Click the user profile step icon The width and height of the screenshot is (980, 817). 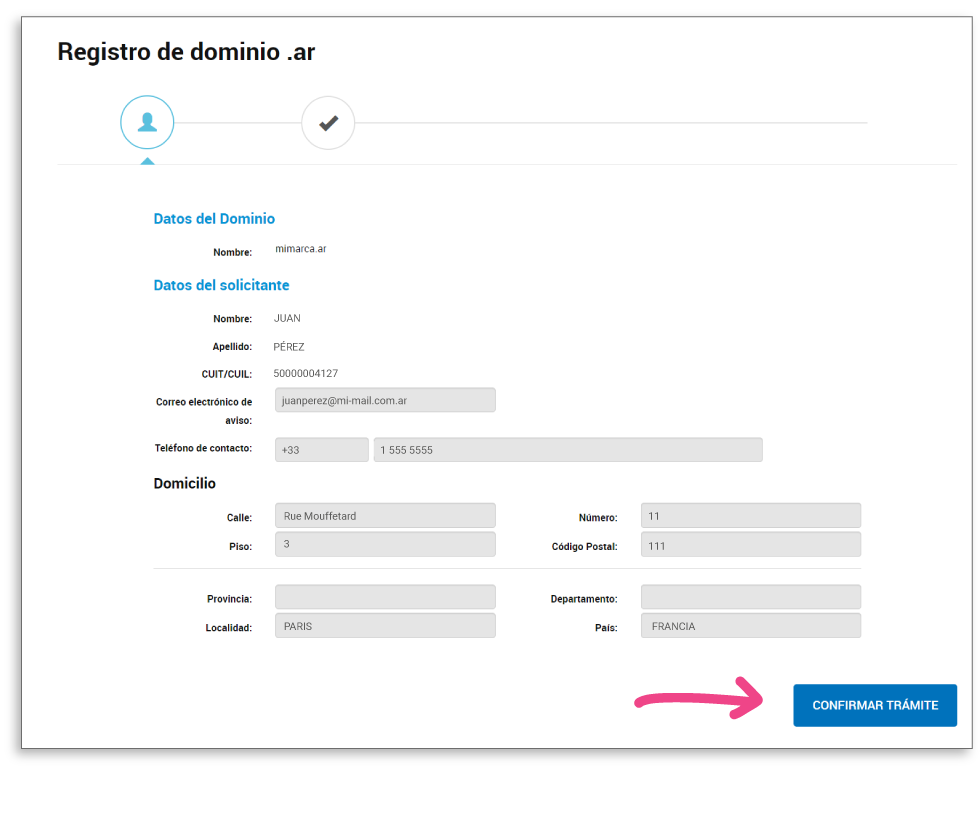(147, 123)
